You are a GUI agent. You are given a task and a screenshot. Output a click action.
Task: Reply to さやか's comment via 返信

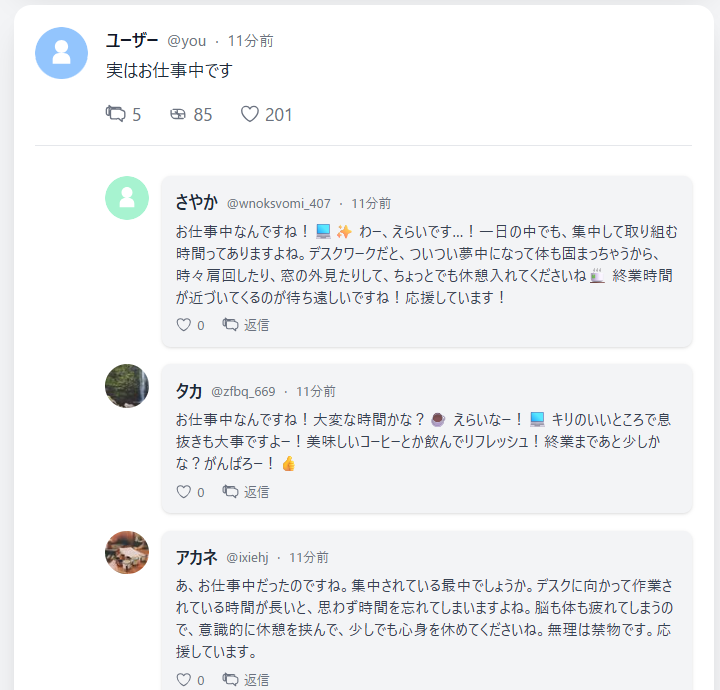(246, 325)
